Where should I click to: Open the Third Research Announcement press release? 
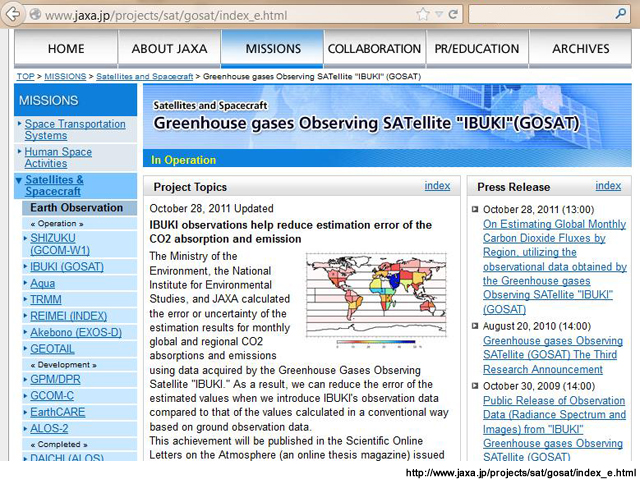(x=553, y=355)
